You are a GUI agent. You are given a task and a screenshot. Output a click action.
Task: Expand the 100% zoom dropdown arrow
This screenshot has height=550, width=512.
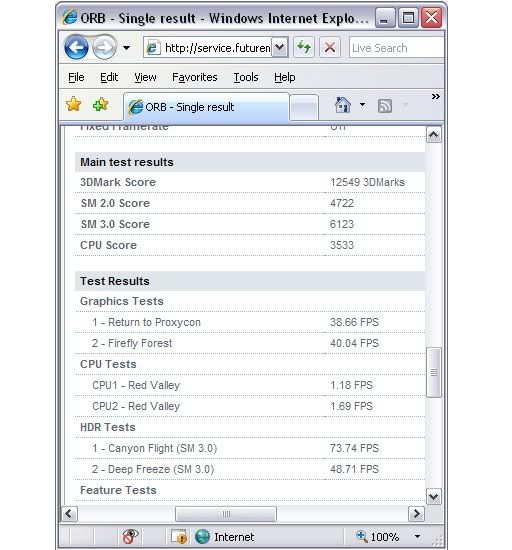coord(417,536)
